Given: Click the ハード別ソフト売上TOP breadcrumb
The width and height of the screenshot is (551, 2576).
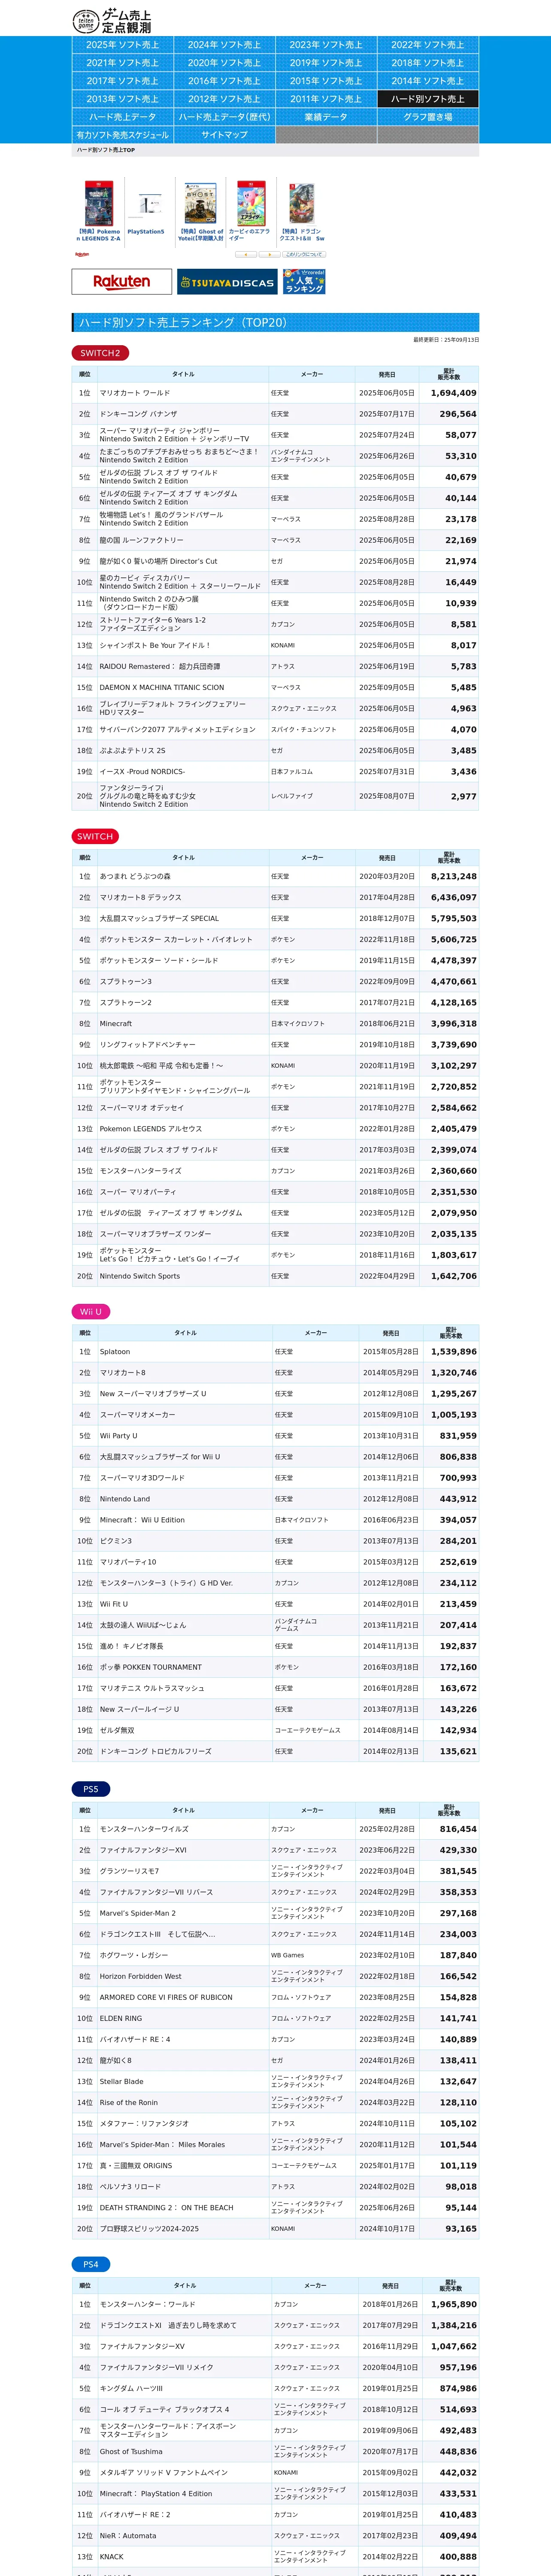Looking at the screenshot, I should (x=106, y=150).
